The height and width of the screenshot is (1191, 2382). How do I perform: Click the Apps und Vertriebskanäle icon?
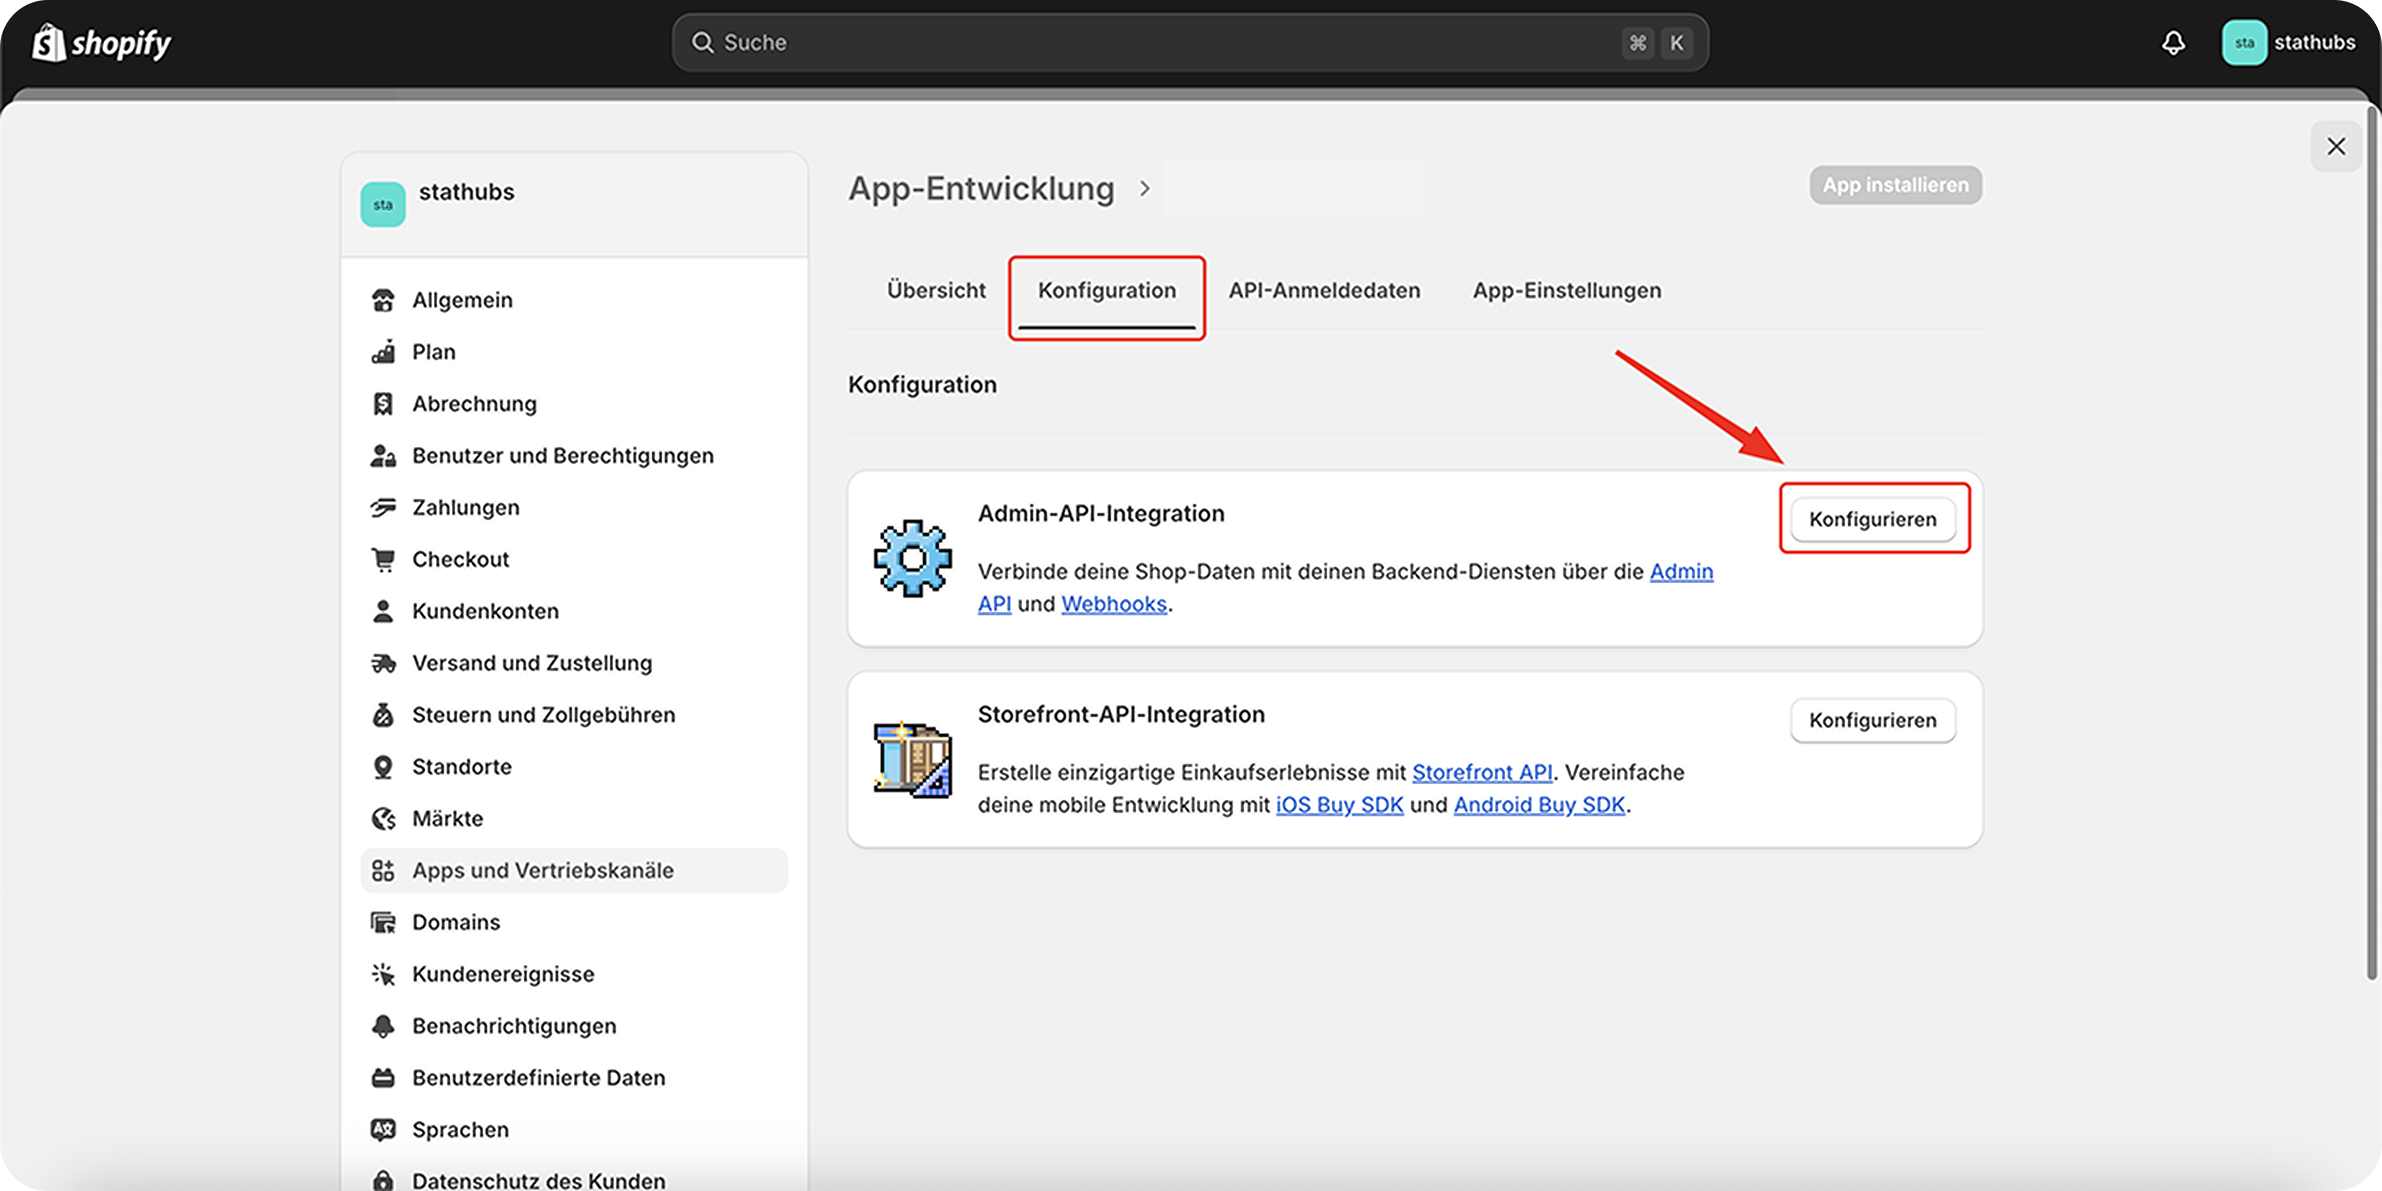[383, 871]
